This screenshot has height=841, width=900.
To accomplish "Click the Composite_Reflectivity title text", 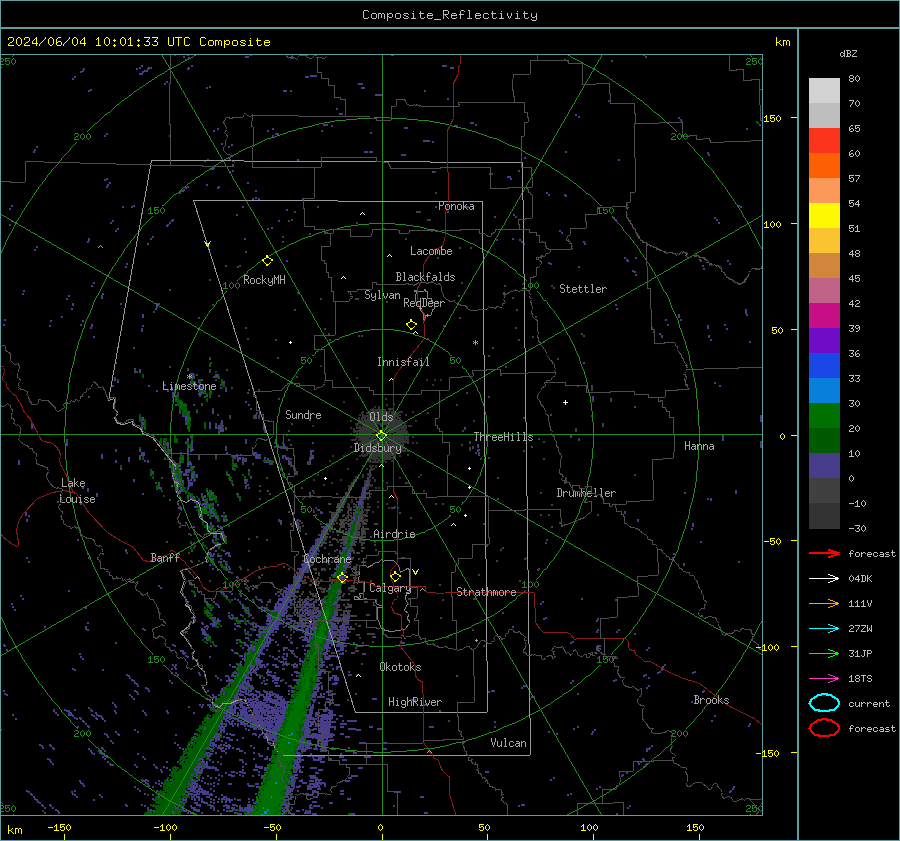I will (450, 15).
